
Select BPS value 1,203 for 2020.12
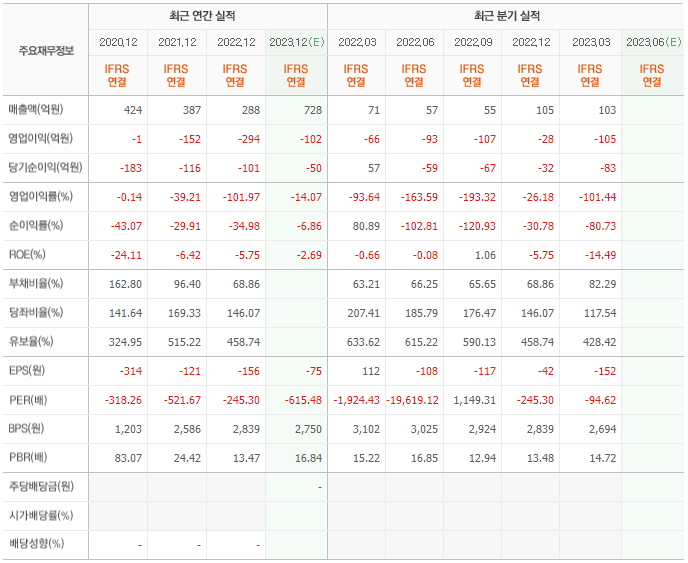click(129, 429)
